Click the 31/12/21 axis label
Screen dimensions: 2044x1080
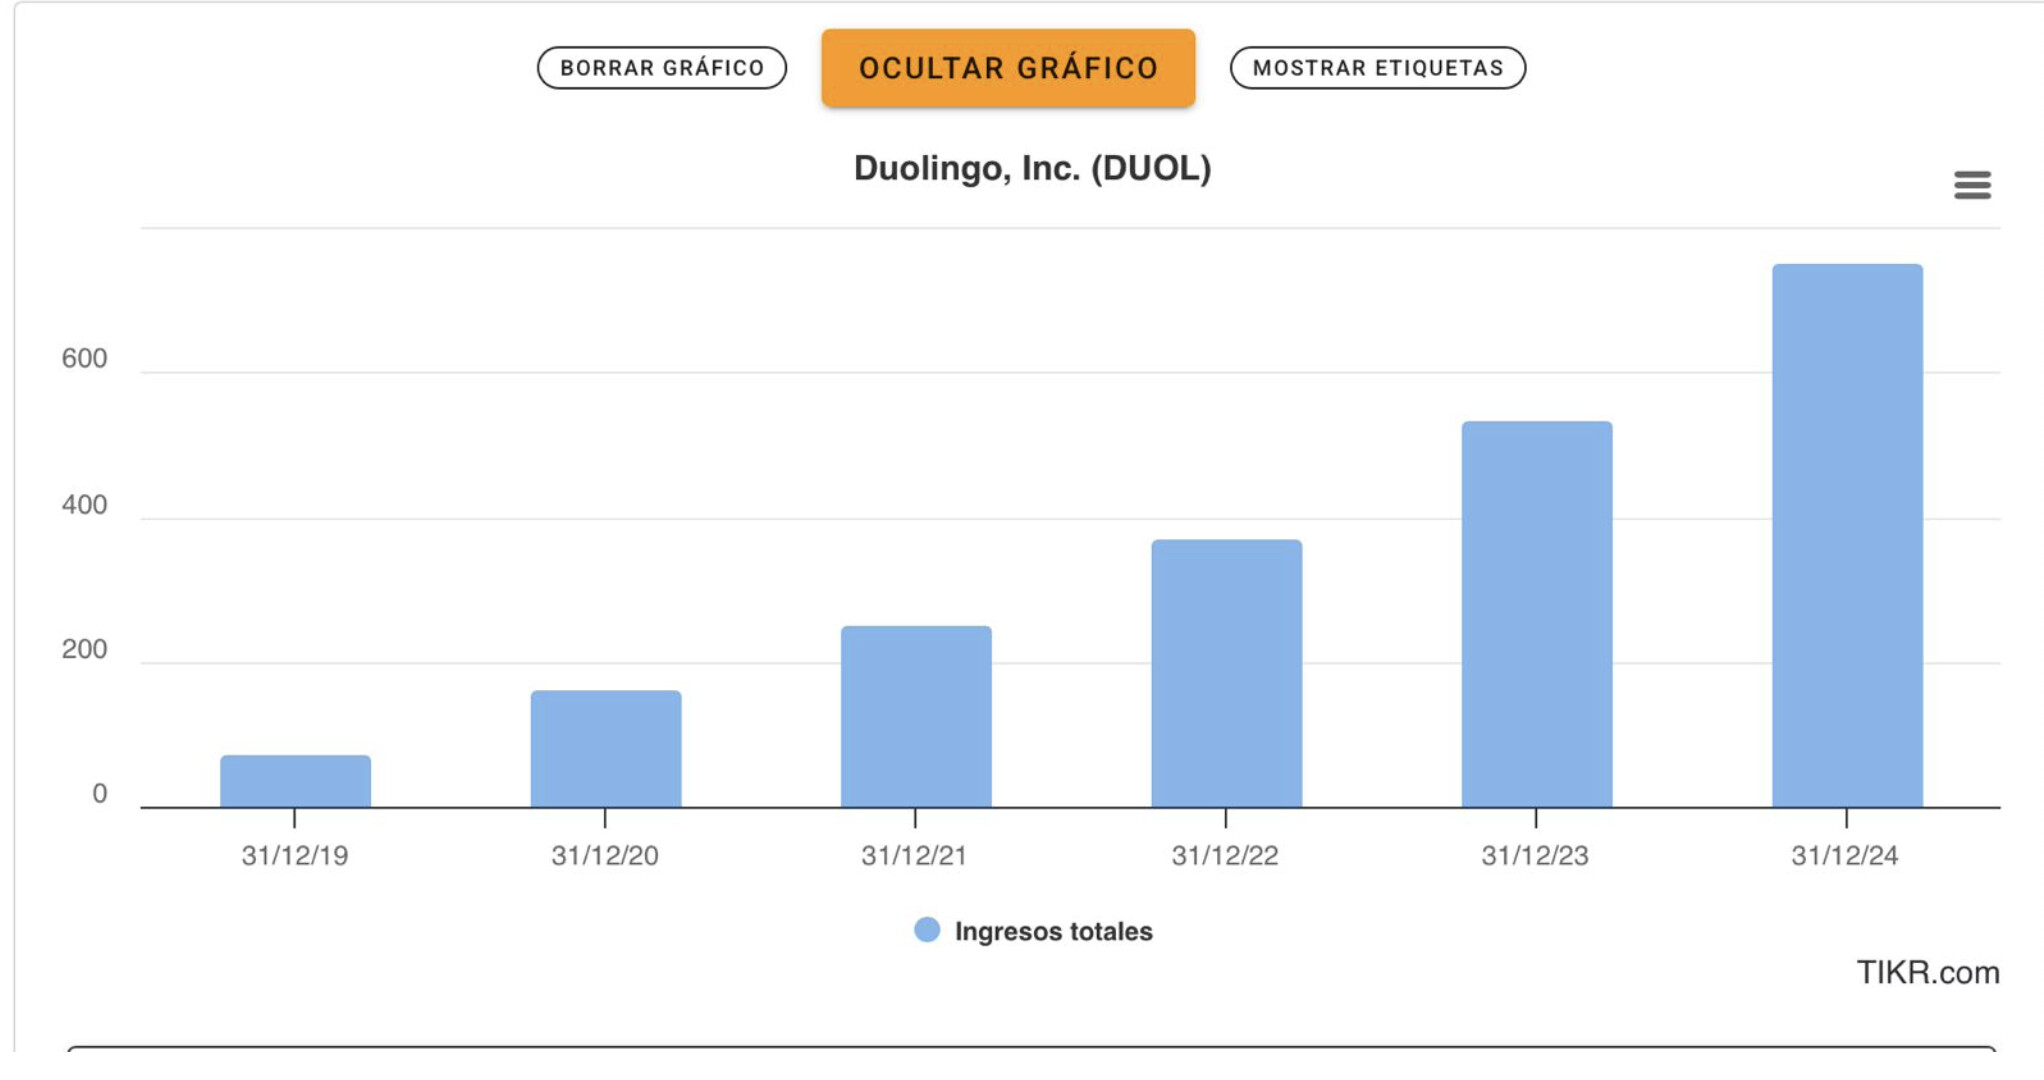[914, 856]
